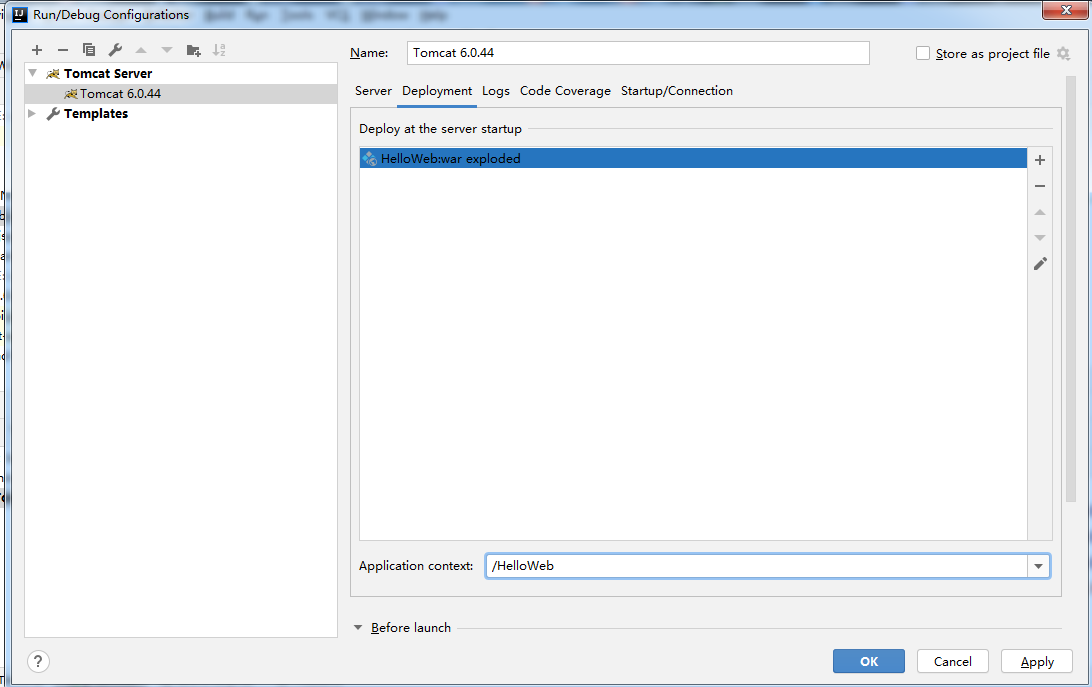The width and height of the screenshot is (1092, 687).
Task: Sort configurations alphabetically
Action: (x=219, y=50)
